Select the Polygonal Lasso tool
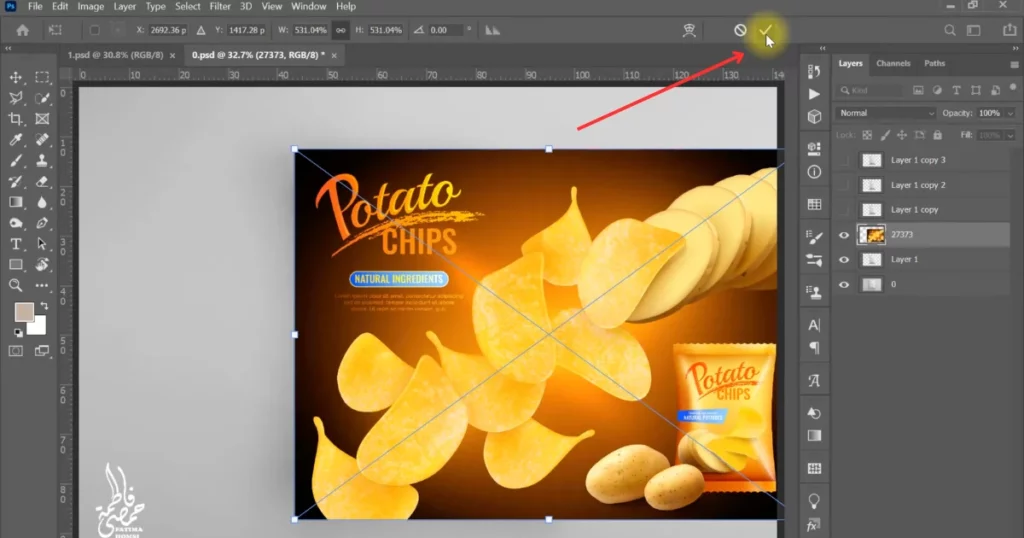The image size is (1024, 538). point(16,98)
